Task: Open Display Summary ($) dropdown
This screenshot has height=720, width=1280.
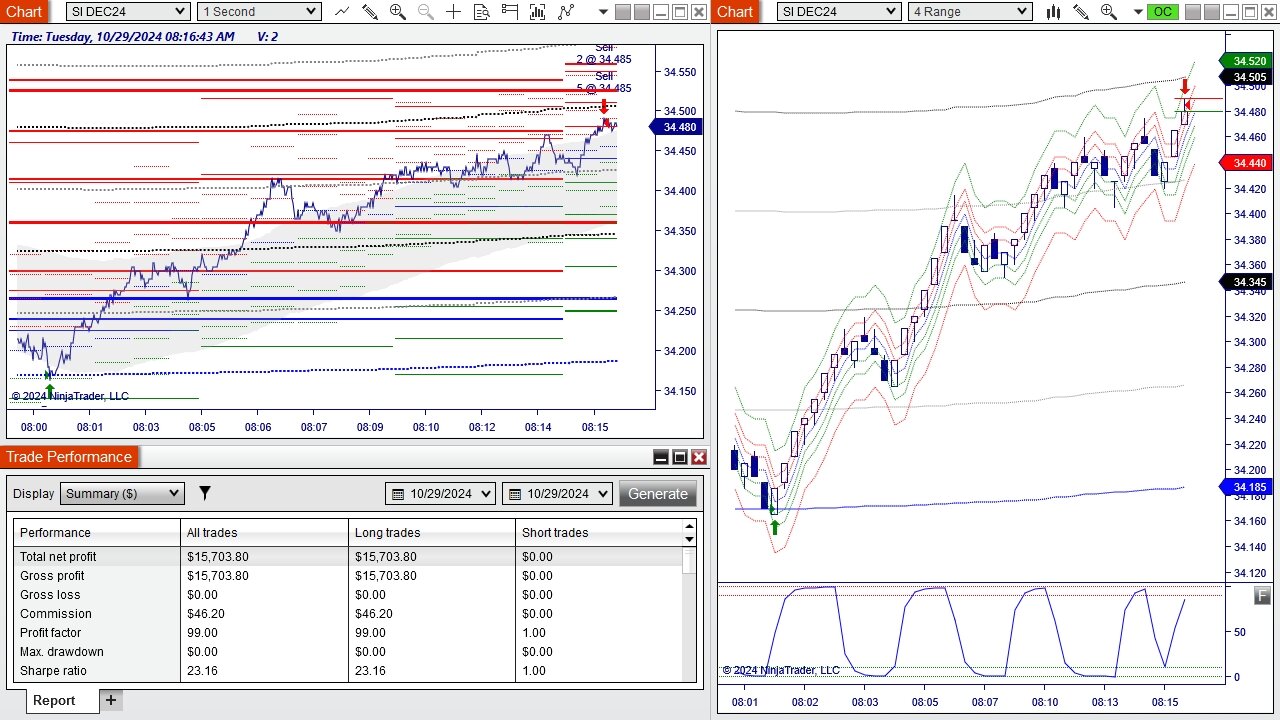Action: click(x=122, y=493)
